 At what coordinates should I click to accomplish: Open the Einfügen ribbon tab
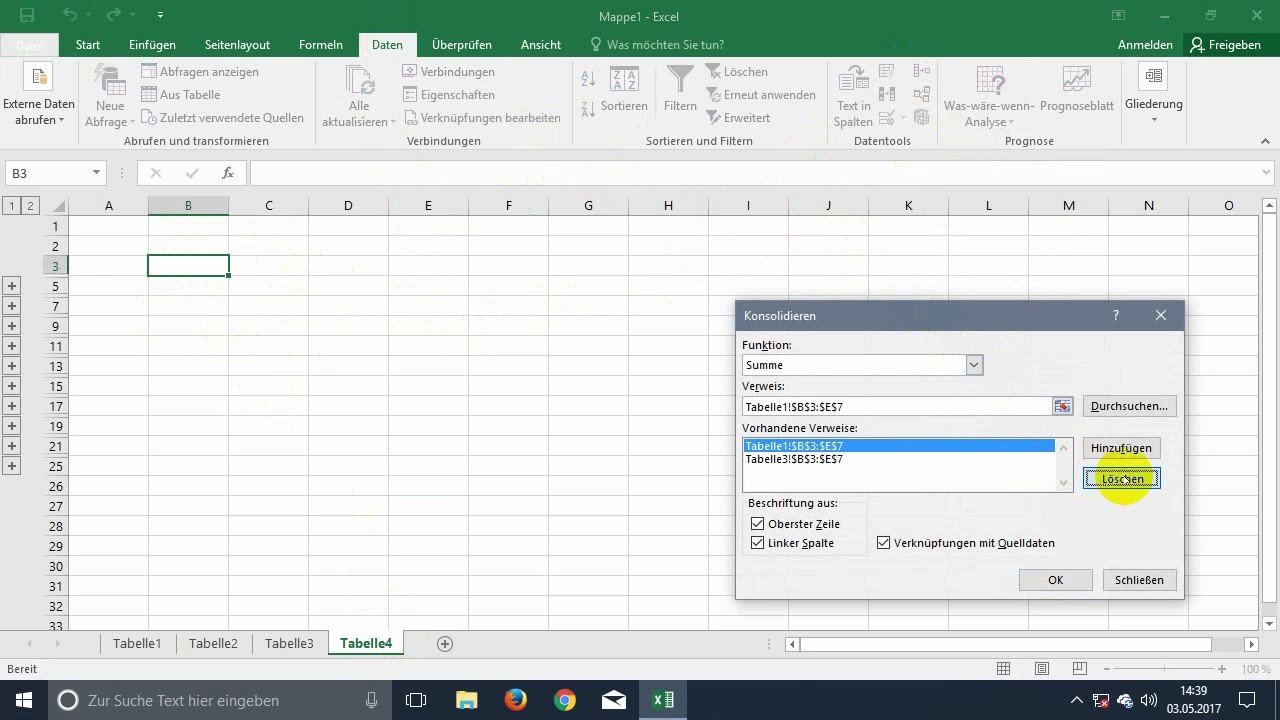click(152, 45)
